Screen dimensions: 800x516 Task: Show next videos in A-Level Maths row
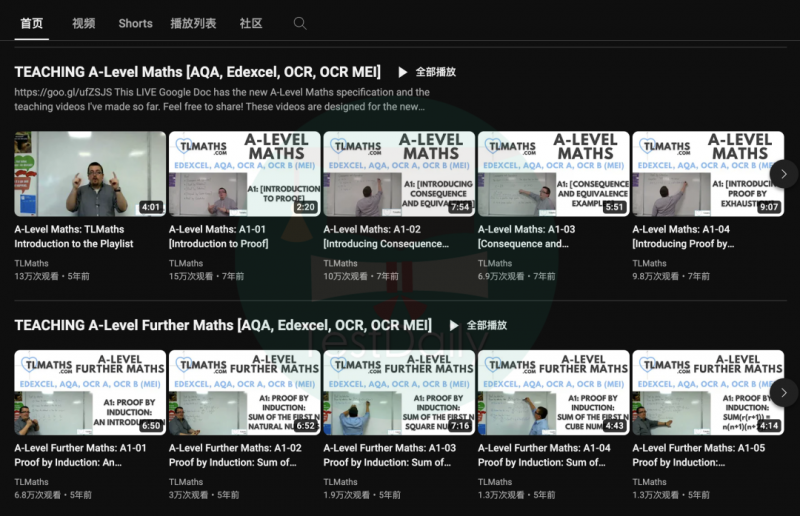click(784, 174)
